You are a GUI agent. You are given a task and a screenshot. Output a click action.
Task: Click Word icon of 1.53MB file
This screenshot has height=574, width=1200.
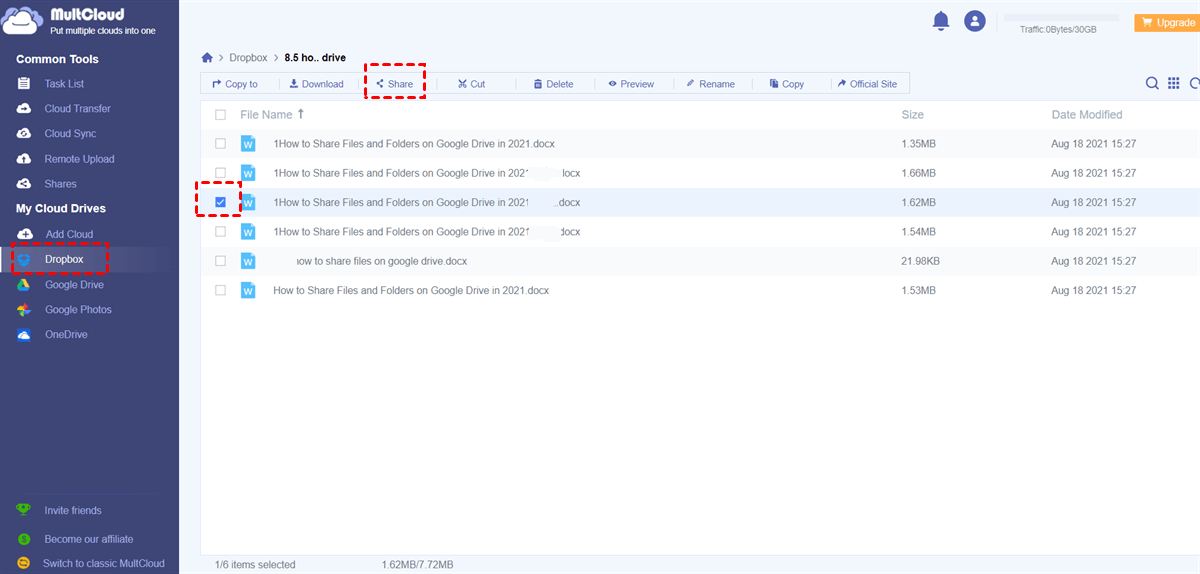click(x=249, y=290)
